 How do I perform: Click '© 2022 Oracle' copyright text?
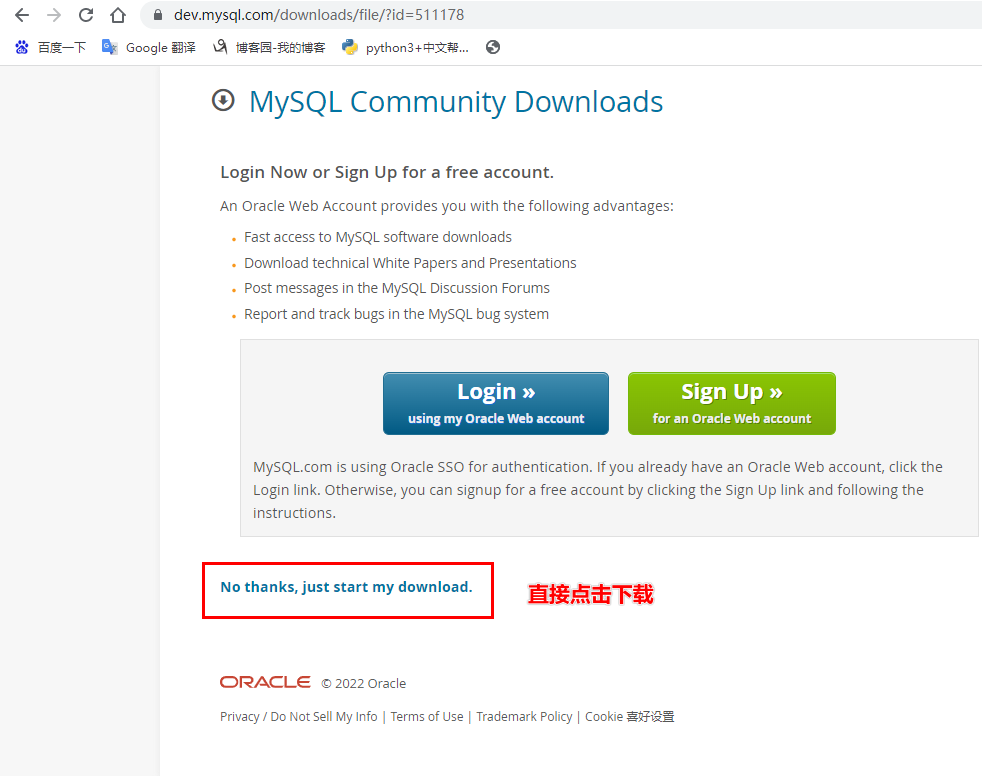coord(364,683)
